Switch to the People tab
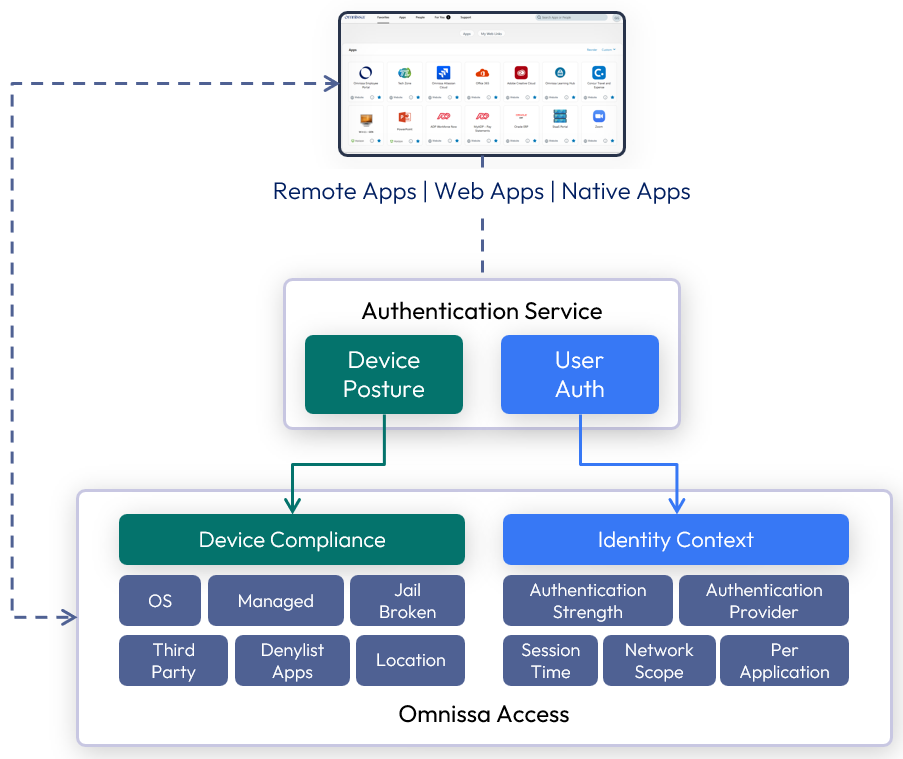The image size is (903, 759). point(422,18)
